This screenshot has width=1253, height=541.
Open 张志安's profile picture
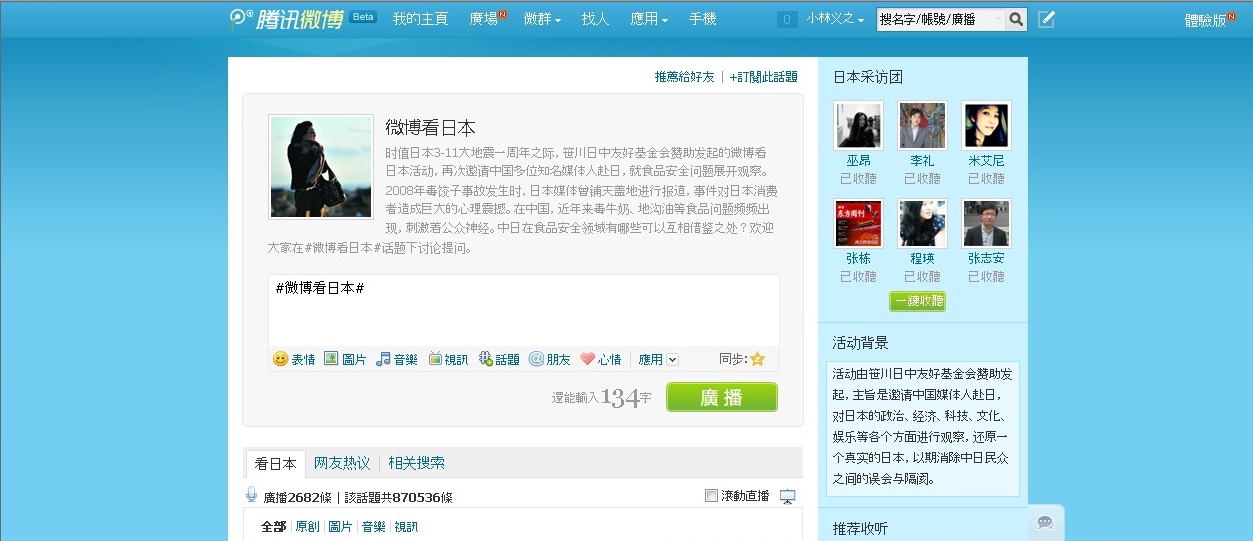point(986,223)
